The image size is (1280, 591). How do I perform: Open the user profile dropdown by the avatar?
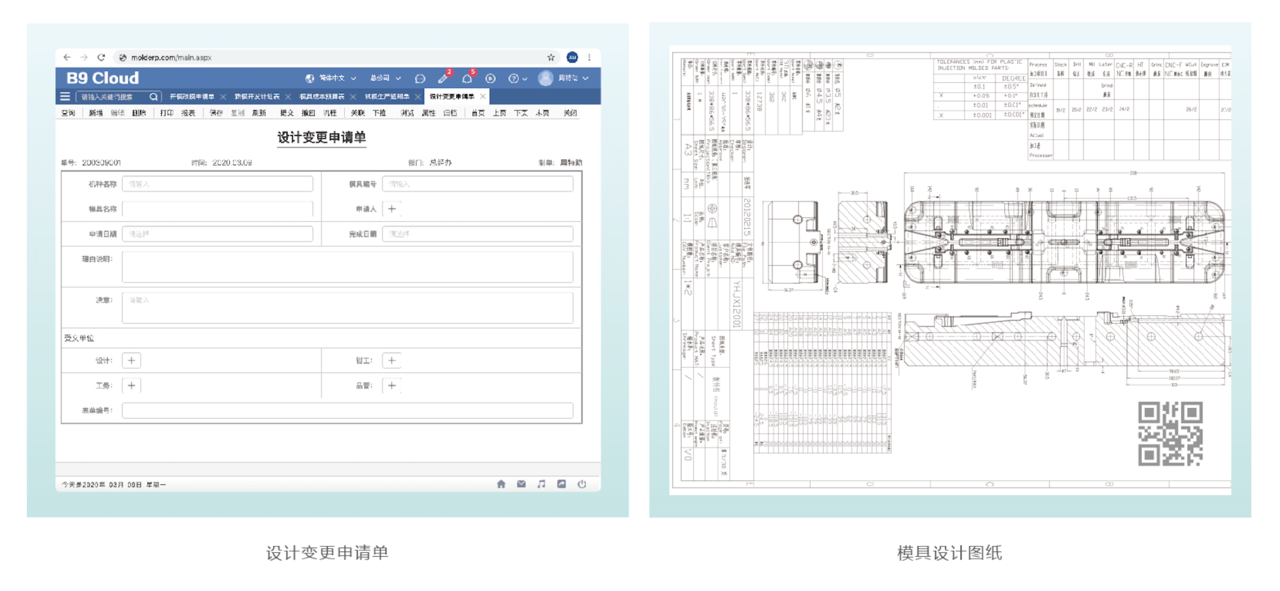[564, 78]
